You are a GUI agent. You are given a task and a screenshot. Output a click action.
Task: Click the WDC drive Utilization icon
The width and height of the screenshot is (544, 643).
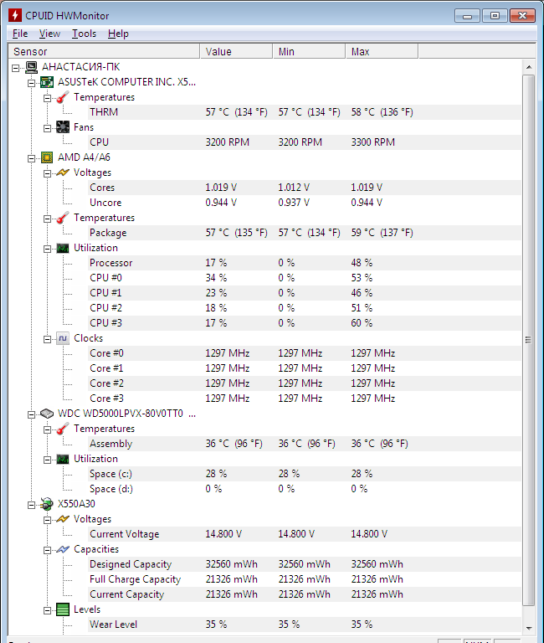63,459
